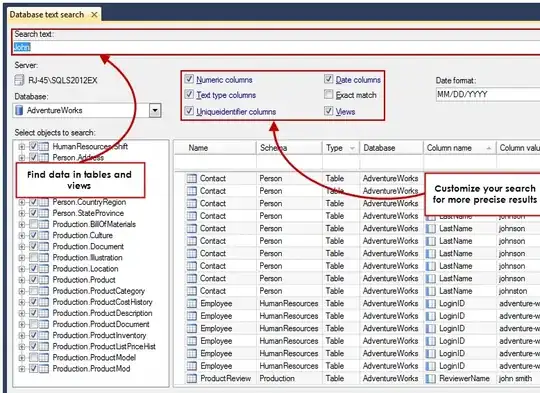Uncheck the Numeric columns option
The height and width of the screenshot is (393, 540).
189,79
